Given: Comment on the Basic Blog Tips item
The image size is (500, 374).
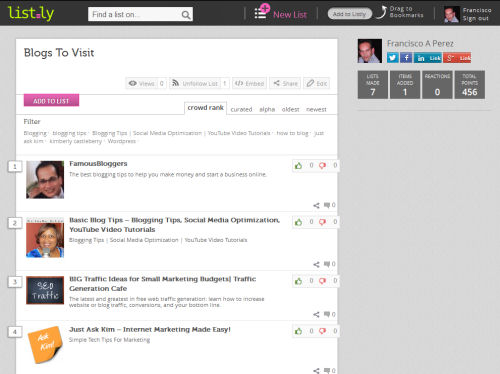Looking at the screenshot, I should click(329, 264).
